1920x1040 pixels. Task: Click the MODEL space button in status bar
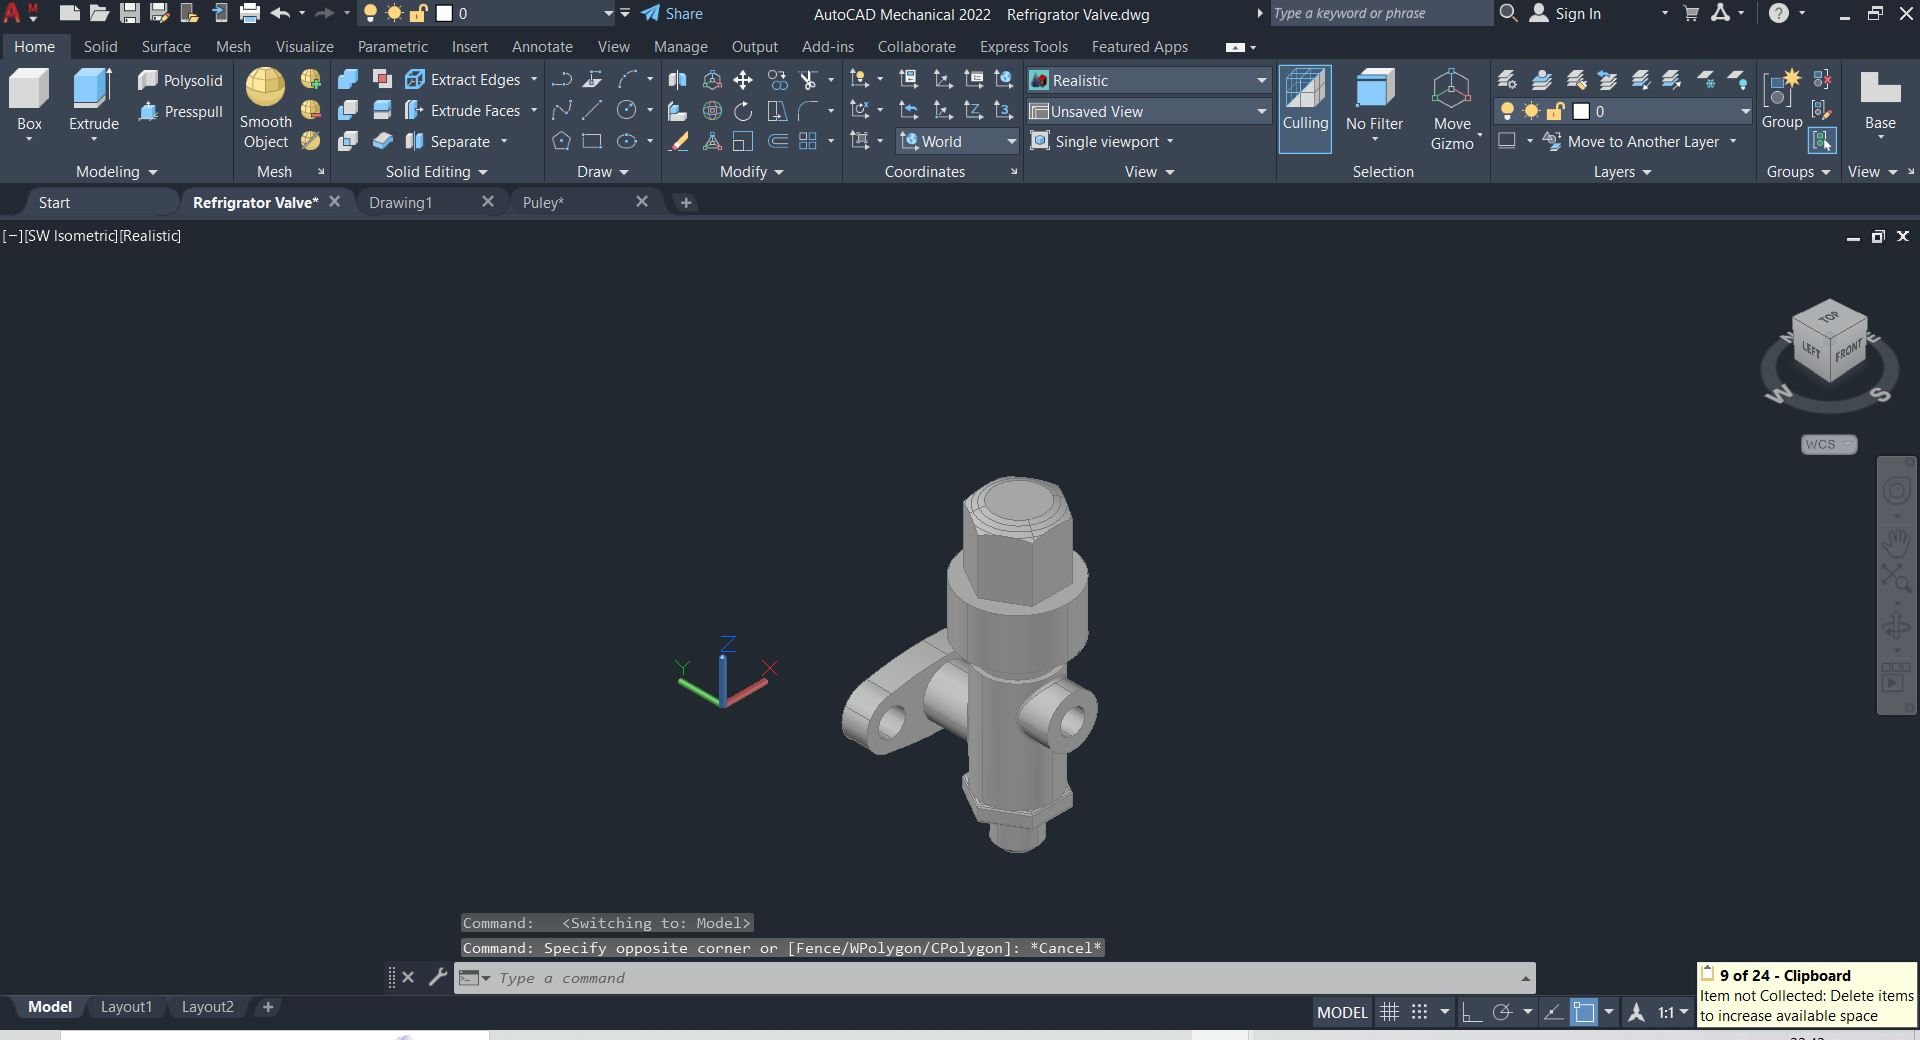1342,1012
